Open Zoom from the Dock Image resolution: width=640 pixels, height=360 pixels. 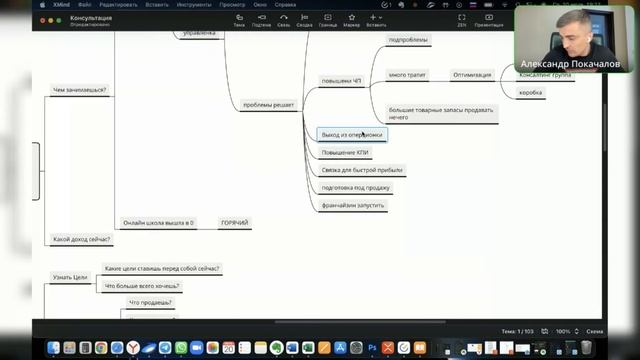coord(197,348)
